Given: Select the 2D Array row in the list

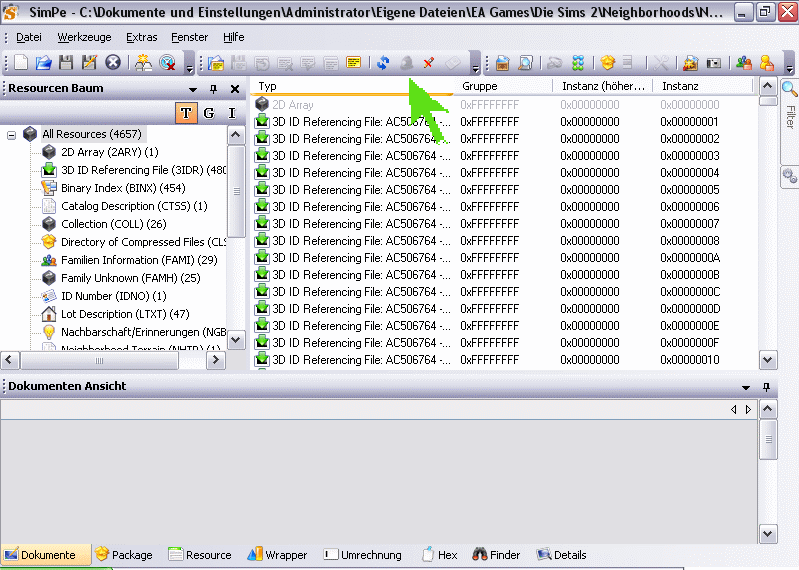Looking at the screenshot, I should [293, 105].
